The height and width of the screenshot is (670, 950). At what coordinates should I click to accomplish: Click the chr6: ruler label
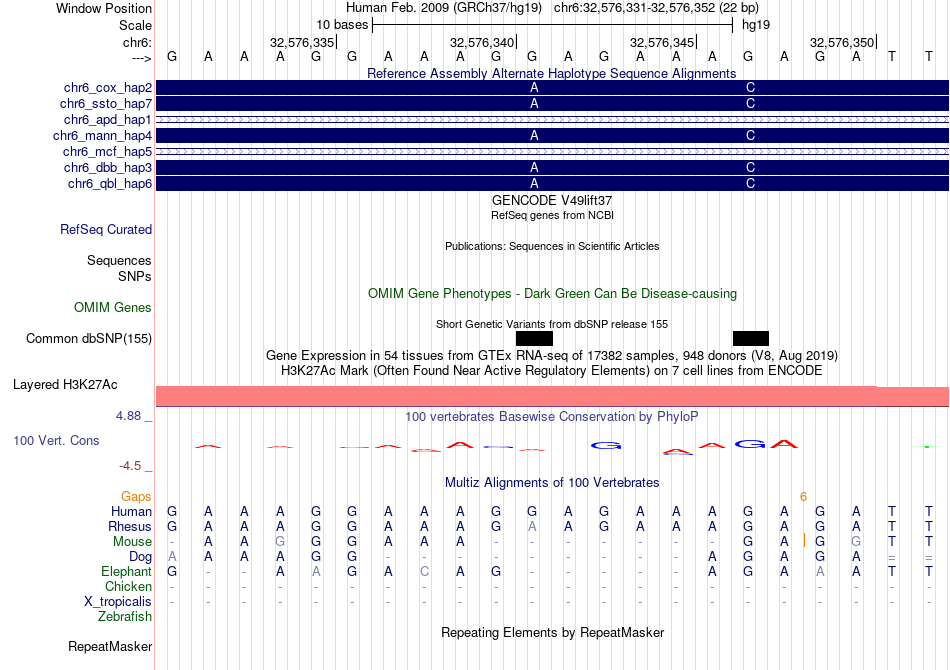click(x=138, y=42)
